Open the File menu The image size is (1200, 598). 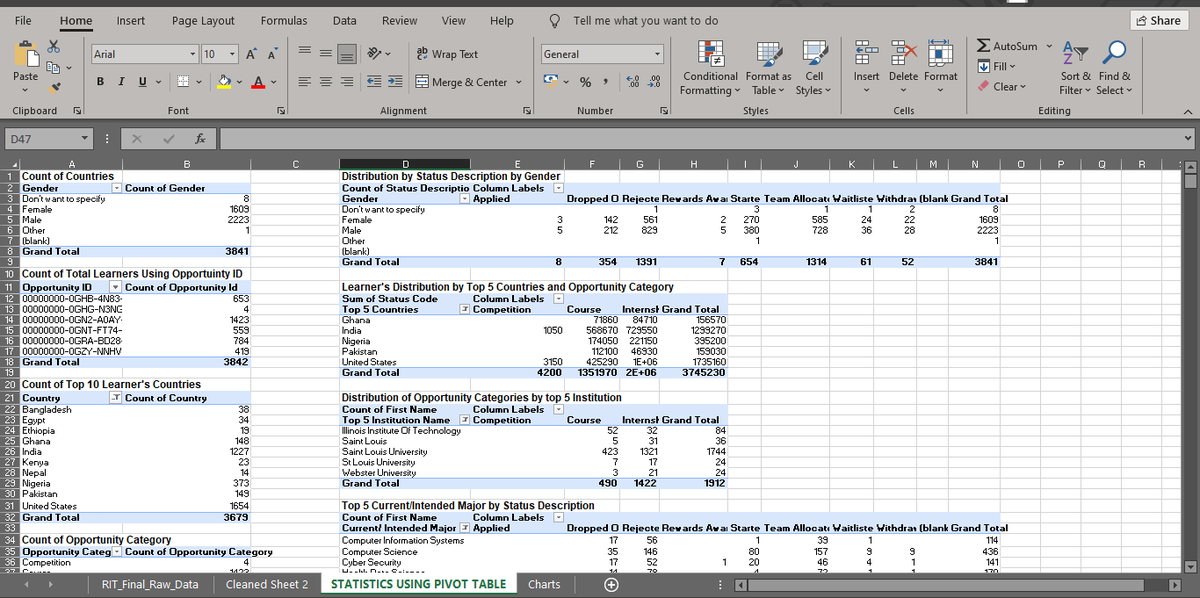[x=23, y=20]
